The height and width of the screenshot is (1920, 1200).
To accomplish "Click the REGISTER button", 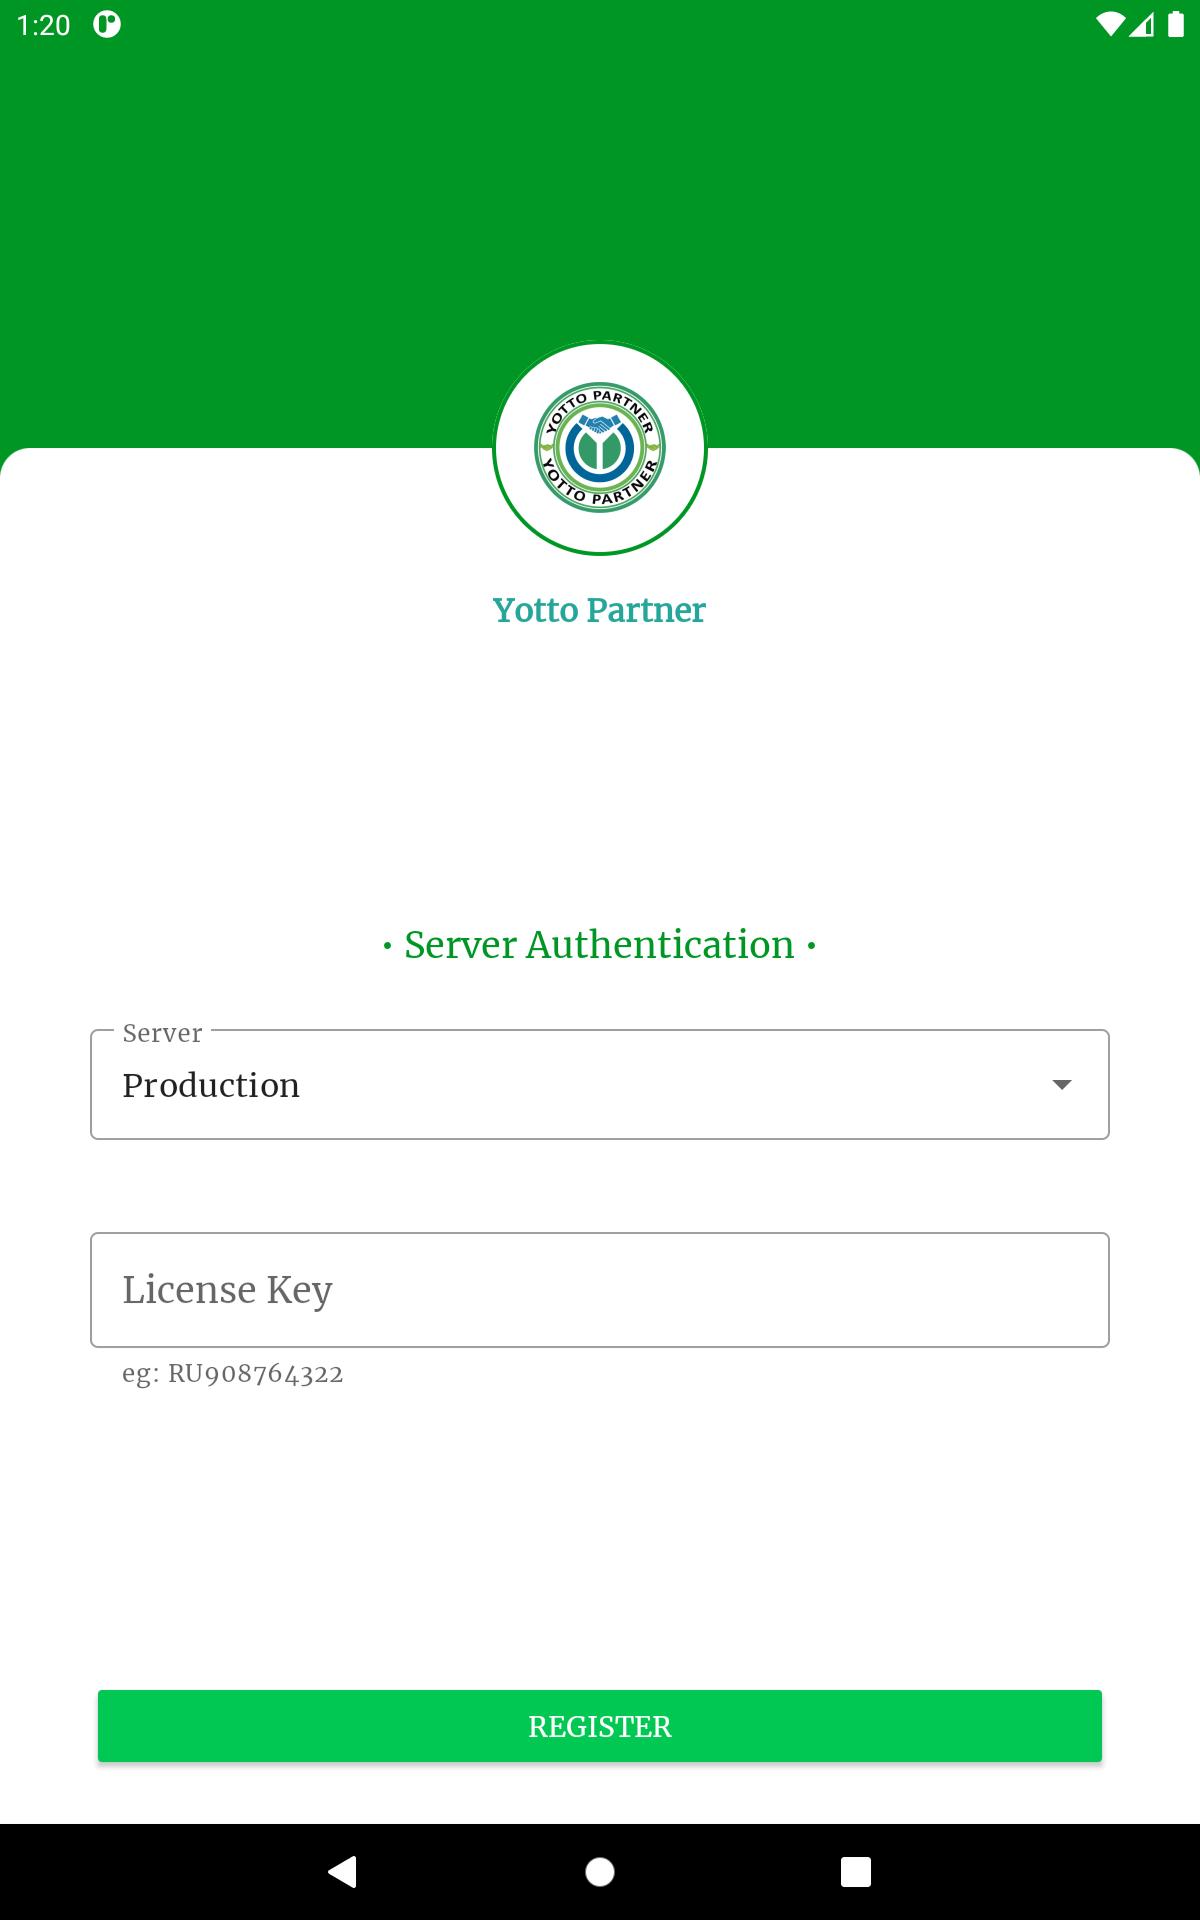I will click(600, 1726).
